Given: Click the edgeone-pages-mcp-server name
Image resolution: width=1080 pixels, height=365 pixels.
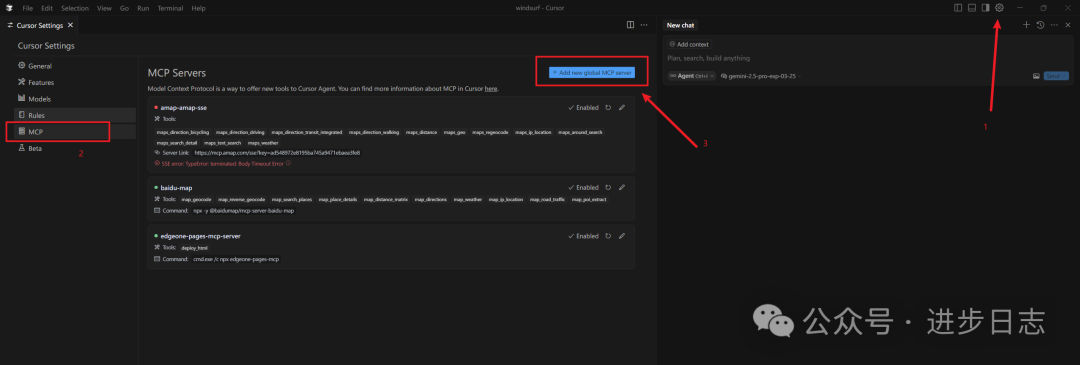Looking at the screenshot, I should [x=200, y=236].
